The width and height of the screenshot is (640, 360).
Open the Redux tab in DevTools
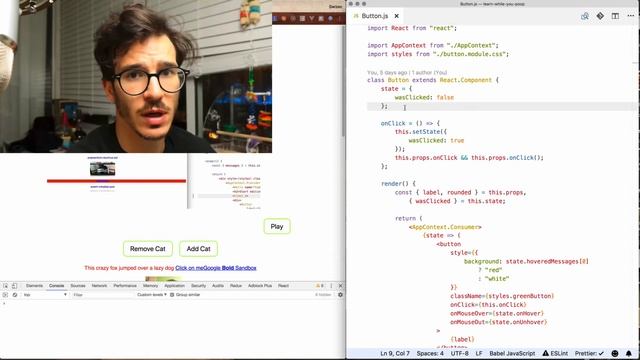[x=236, y=286]
